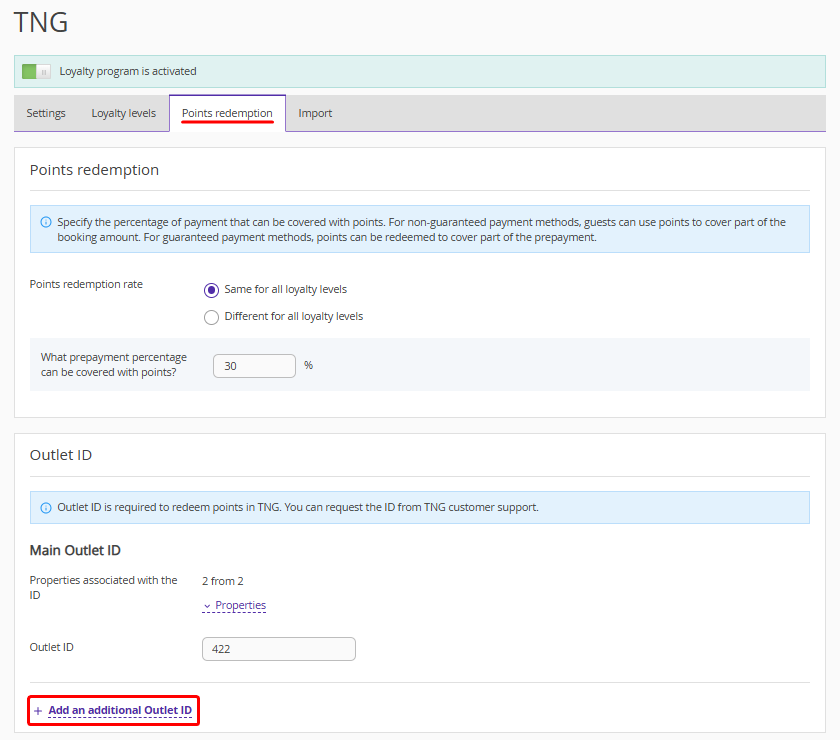Click the TNG page title
840x740 pixels.
click(41, 22)
